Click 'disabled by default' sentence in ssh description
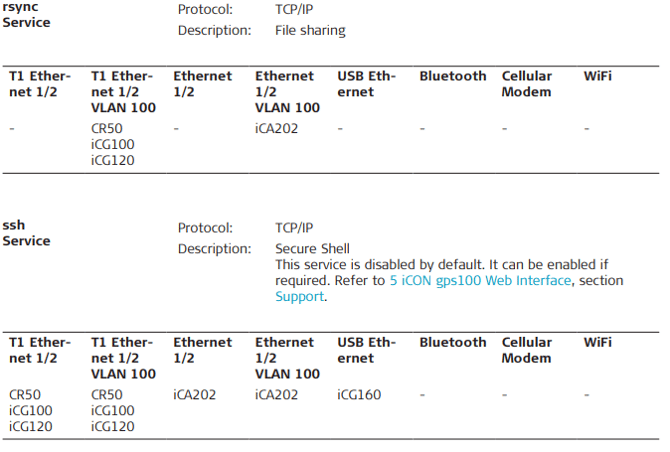 point(441,265)
